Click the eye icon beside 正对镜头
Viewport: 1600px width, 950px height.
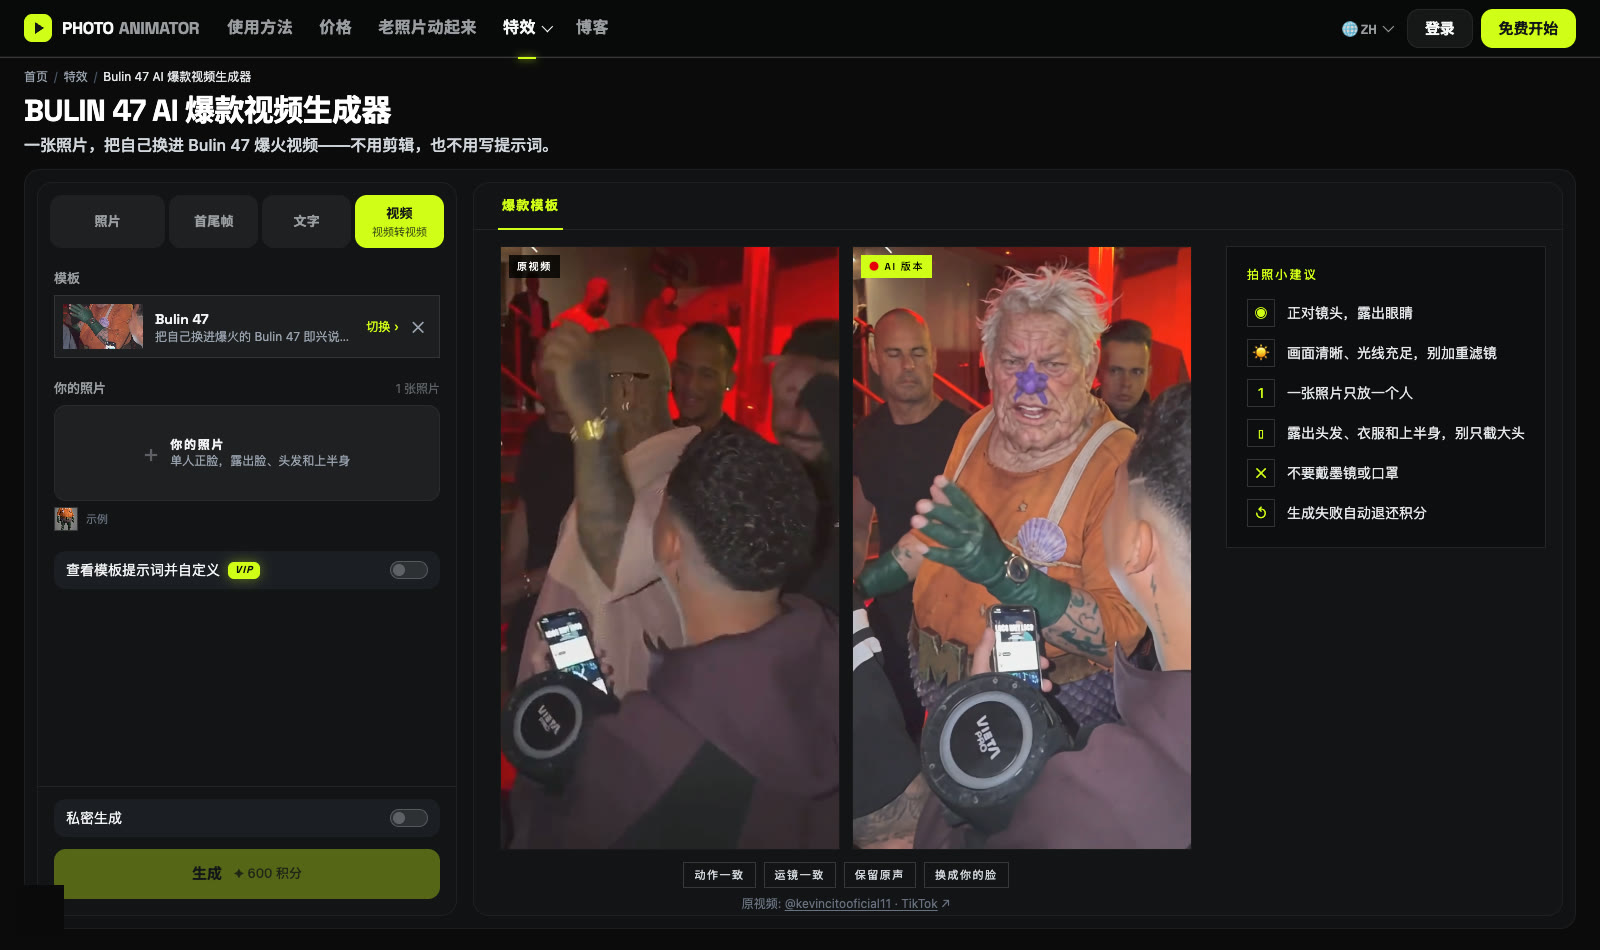[x=1261, y=313]
